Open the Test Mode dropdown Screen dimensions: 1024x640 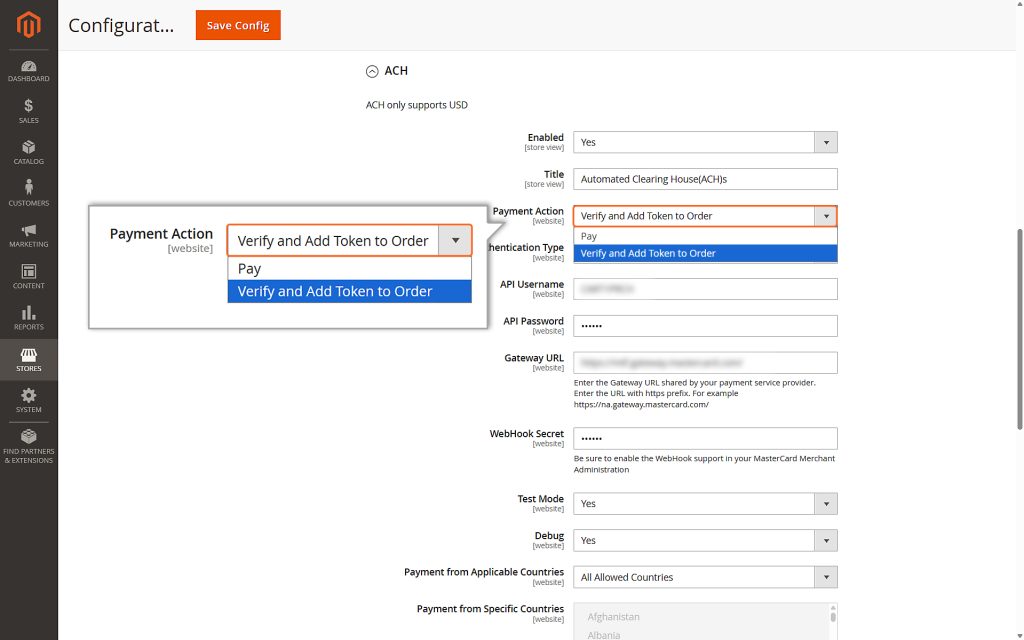pos(825,503)
